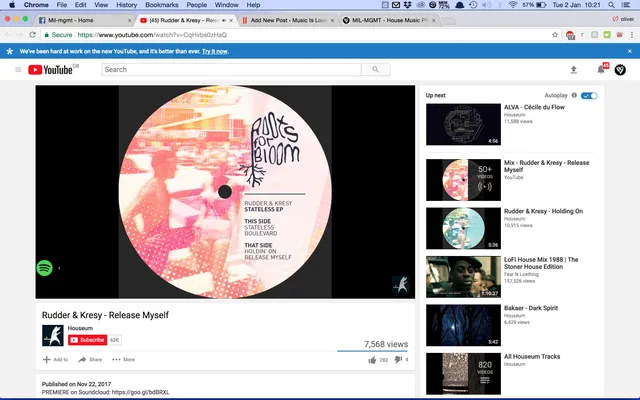This screenshot has width=640, height=400.
Task: Switch to the Add New Post tab
Action: [288, 20]
